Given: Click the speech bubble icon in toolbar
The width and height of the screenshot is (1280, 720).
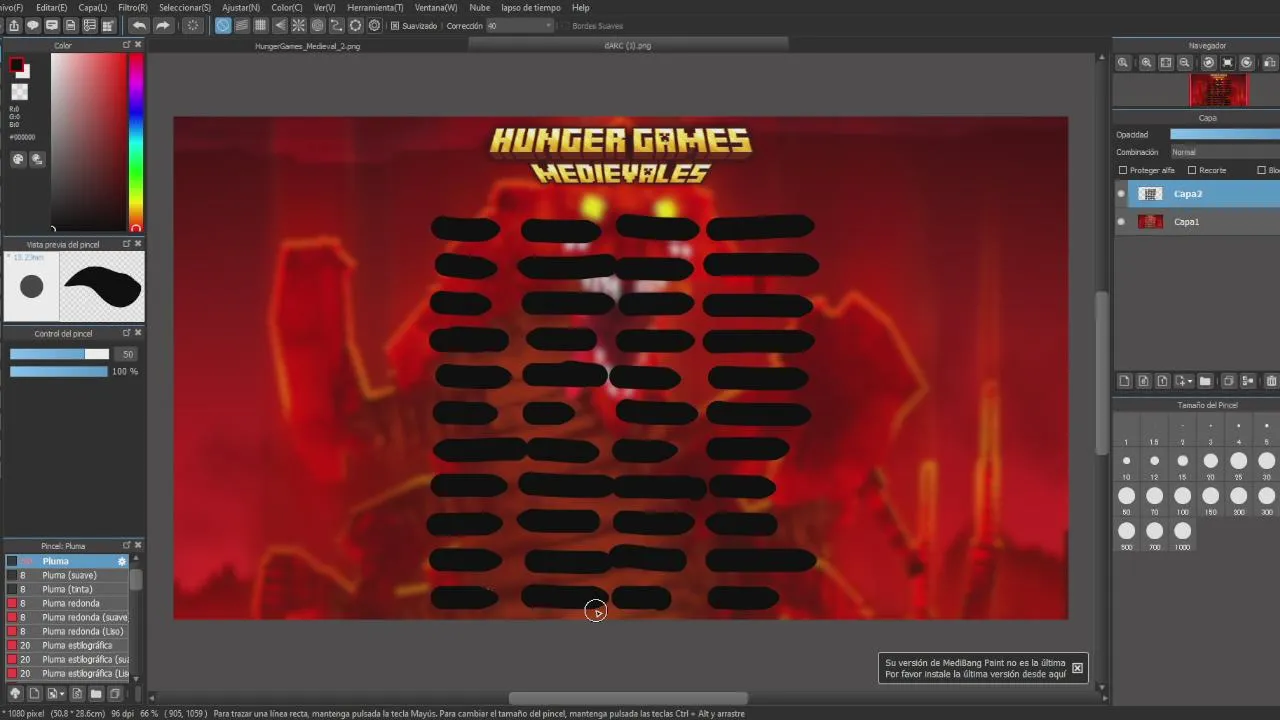Looking at the screenshot, I should [33, 25].
